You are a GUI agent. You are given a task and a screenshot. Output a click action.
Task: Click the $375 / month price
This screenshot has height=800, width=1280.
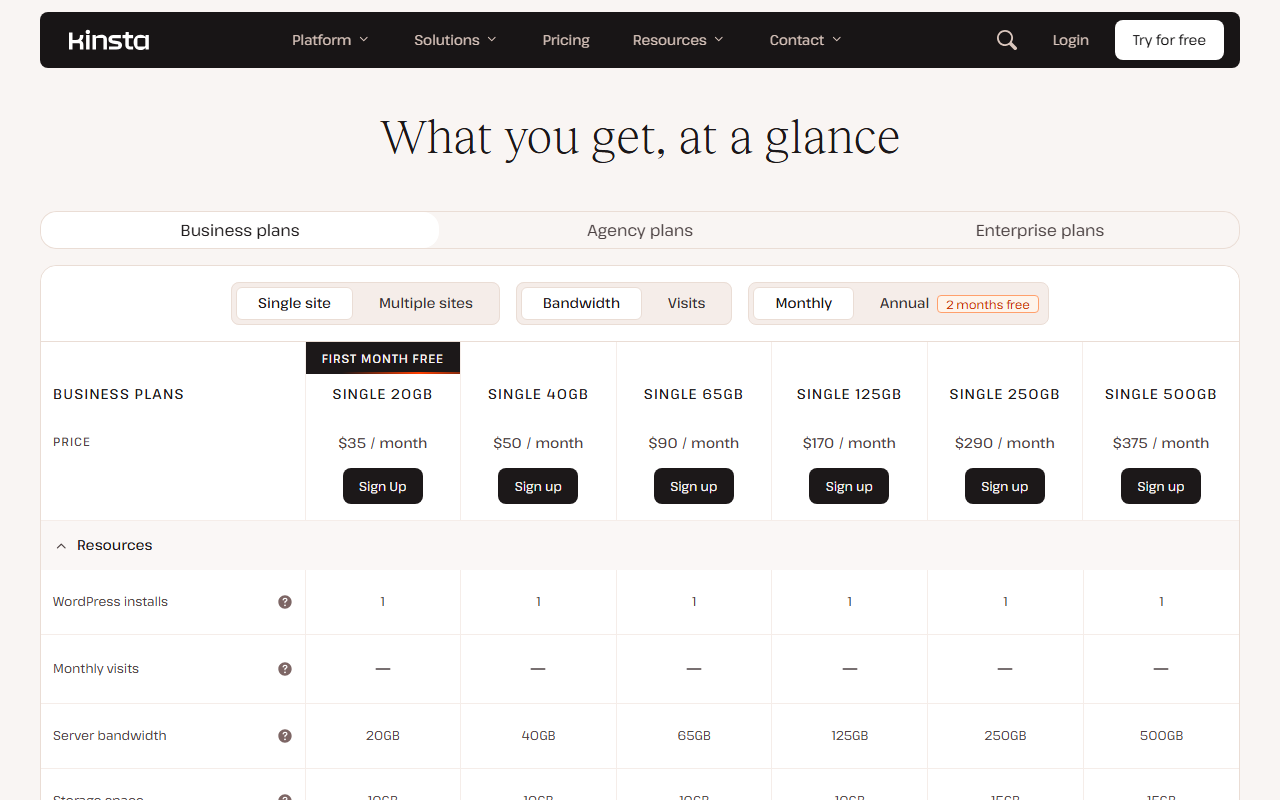pyautogui.click(x=1161, y=443)
